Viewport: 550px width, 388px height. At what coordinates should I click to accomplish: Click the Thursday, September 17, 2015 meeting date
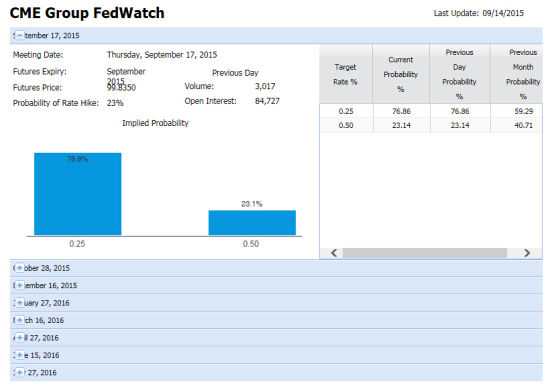[x=162, y=55]
